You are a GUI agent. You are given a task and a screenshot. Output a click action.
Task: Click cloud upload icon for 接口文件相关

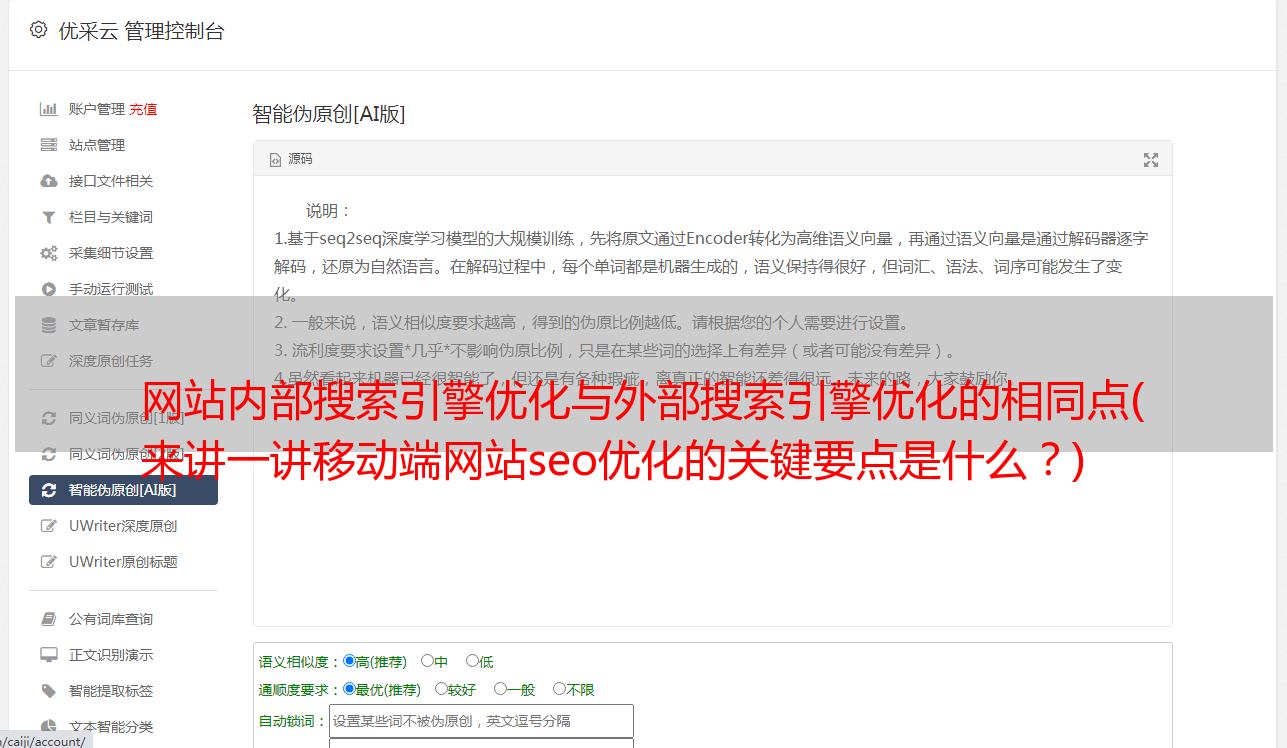pyautogui.click(x=48, y=181)
